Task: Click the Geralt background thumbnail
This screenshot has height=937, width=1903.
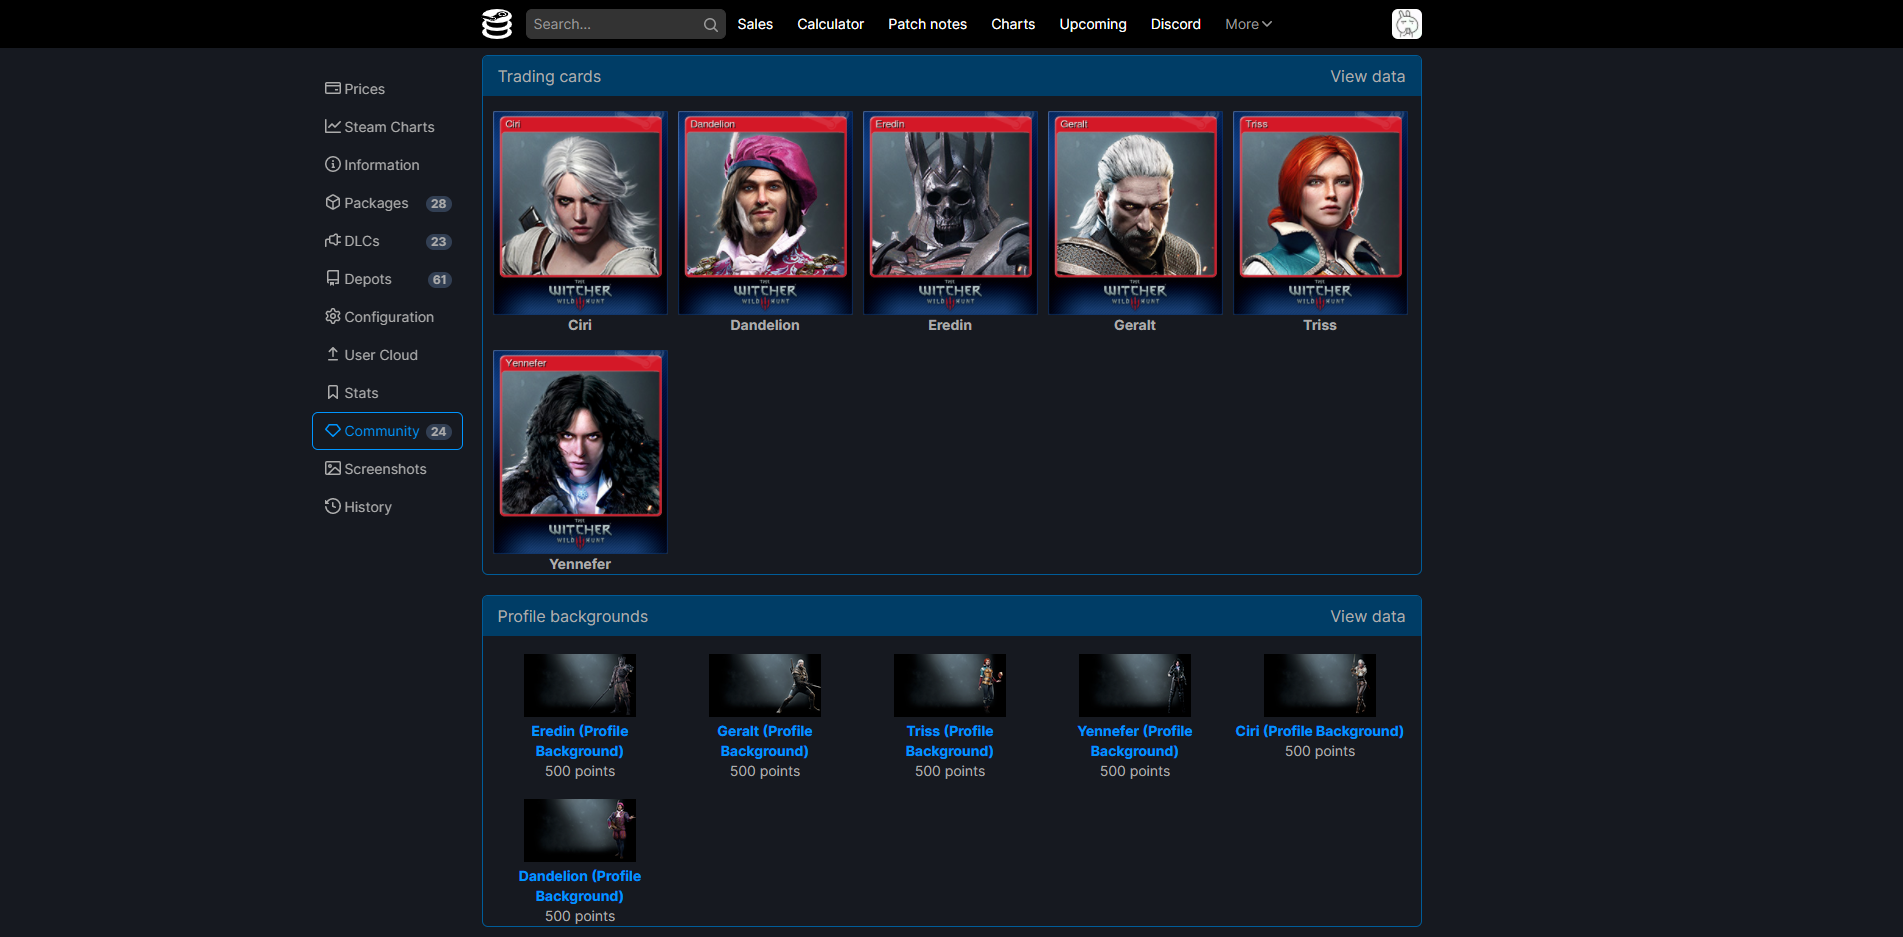Action: tap(765, 685)
